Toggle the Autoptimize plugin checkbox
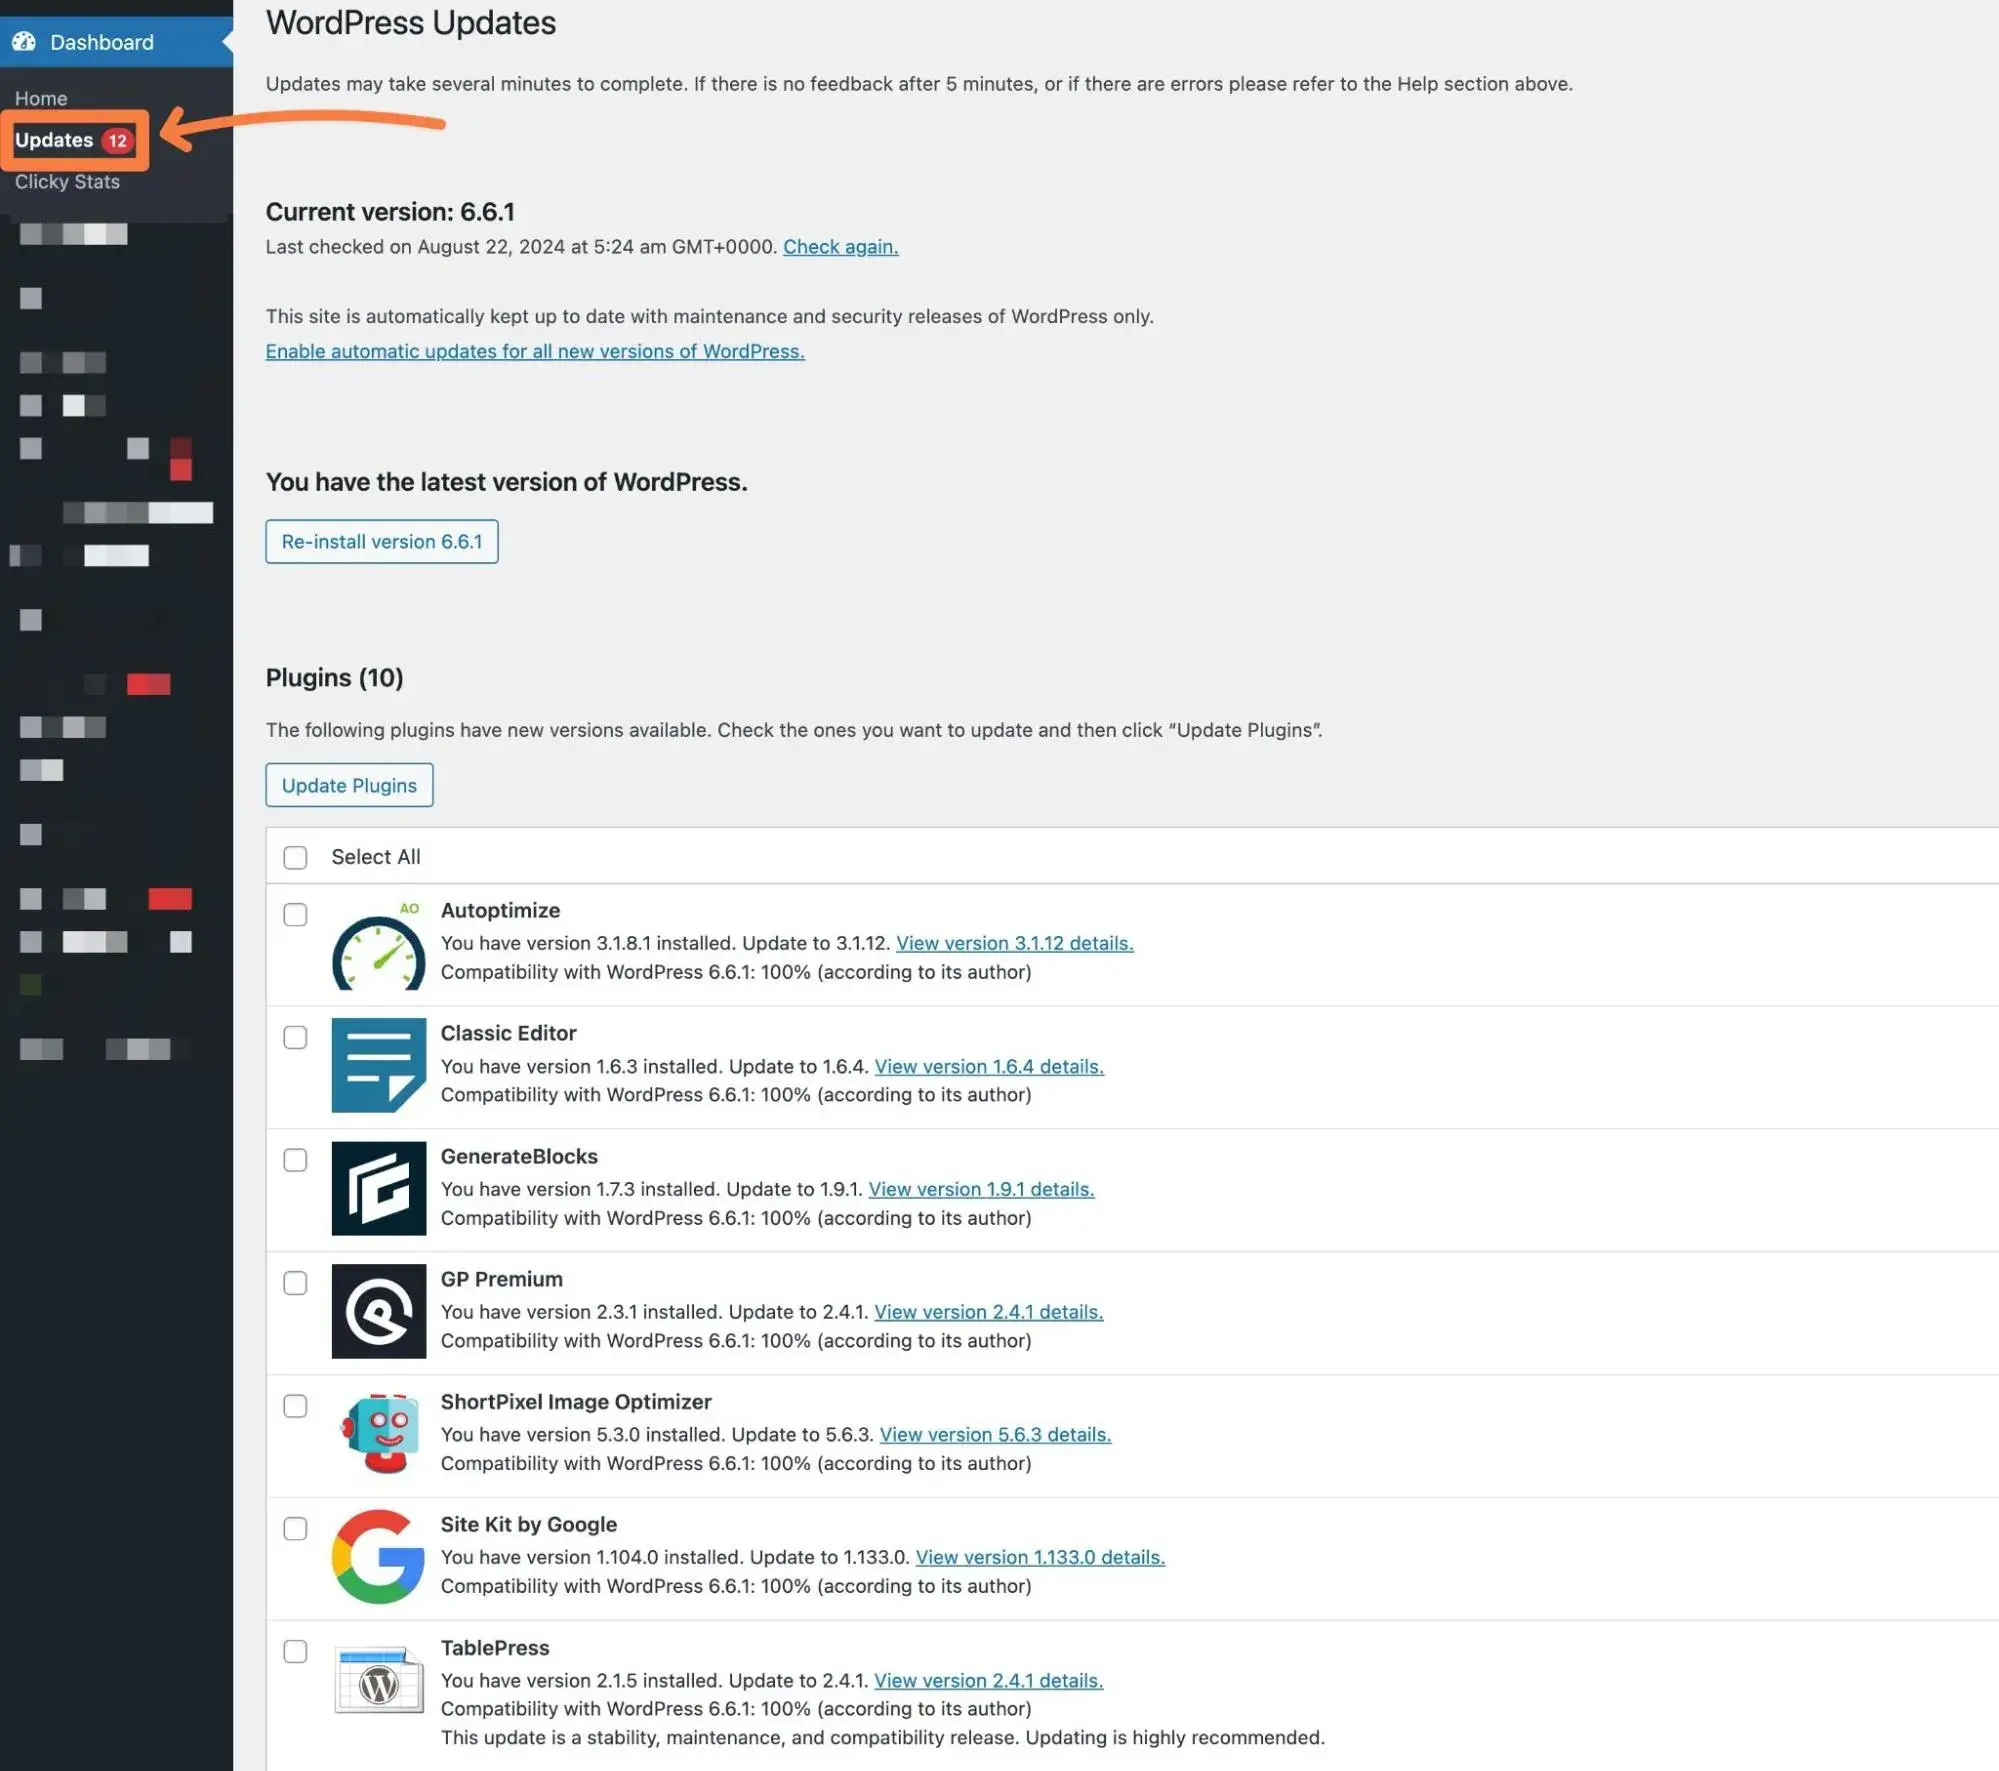This screenshot has height=1771, width=1999. click(294, 915)
